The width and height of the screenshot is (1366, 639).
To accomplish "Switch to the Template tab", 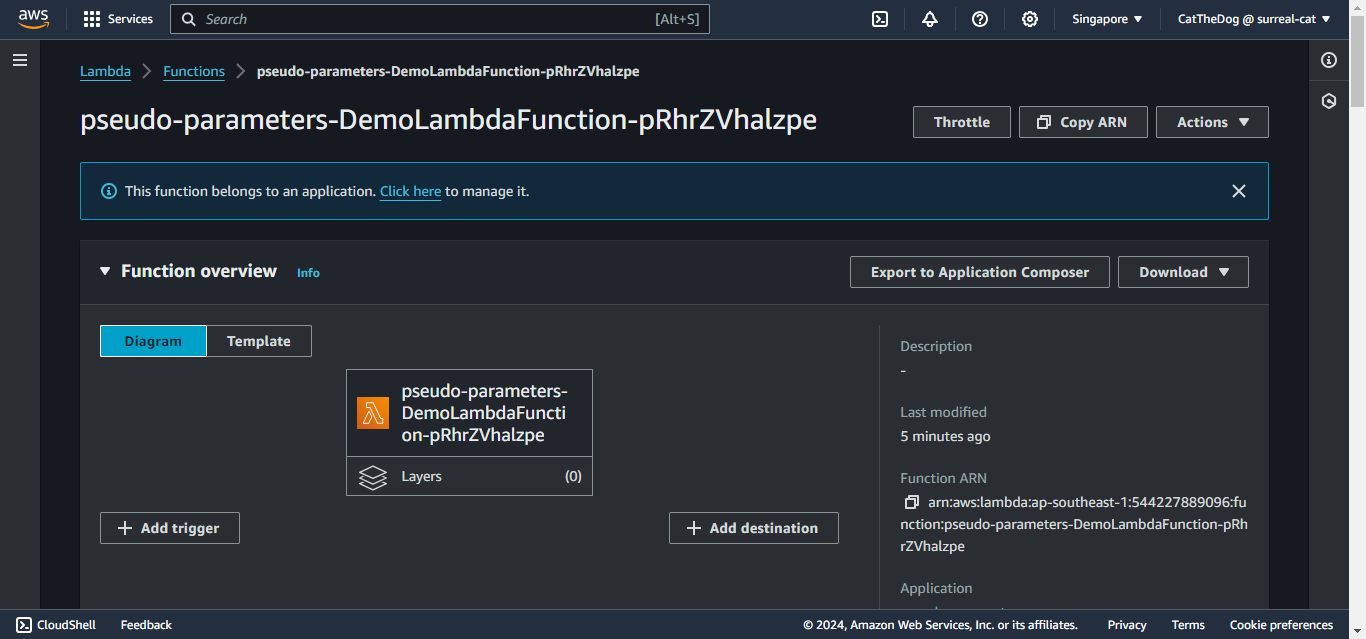I will 258,341.
